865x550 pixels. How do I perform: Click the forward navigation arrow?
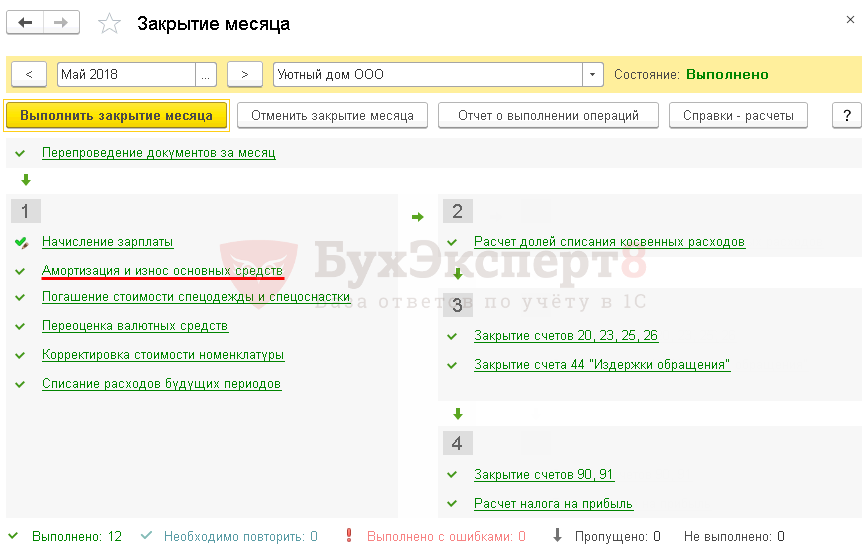click(62, 23)
